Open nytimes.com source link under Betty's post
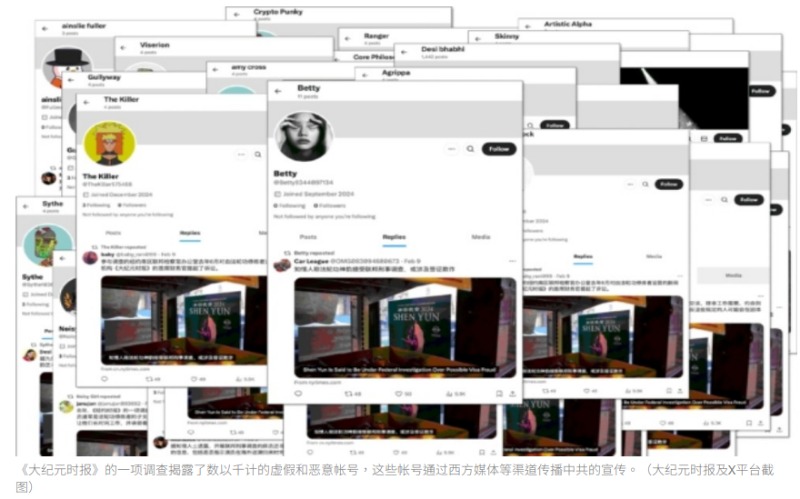800x499 pixels. [318, 382]
